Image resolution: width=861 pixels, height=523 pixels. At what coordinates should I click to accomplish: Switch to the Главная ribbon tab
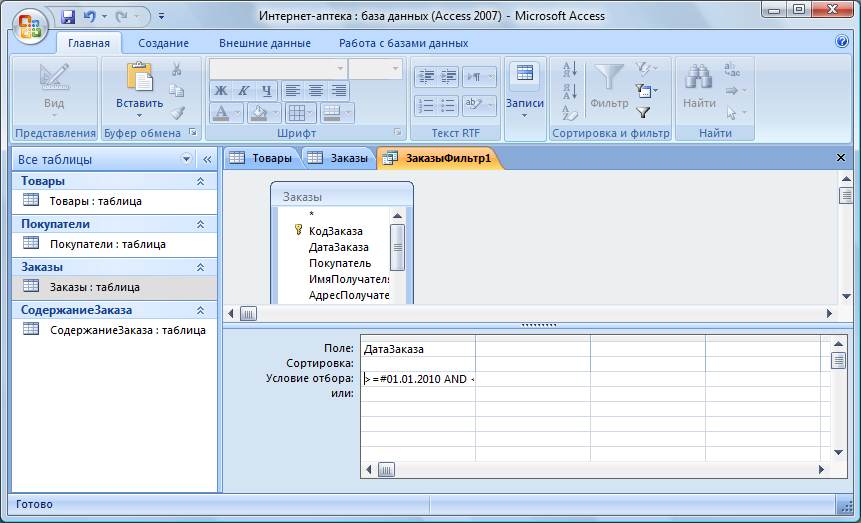coord(88,43)
